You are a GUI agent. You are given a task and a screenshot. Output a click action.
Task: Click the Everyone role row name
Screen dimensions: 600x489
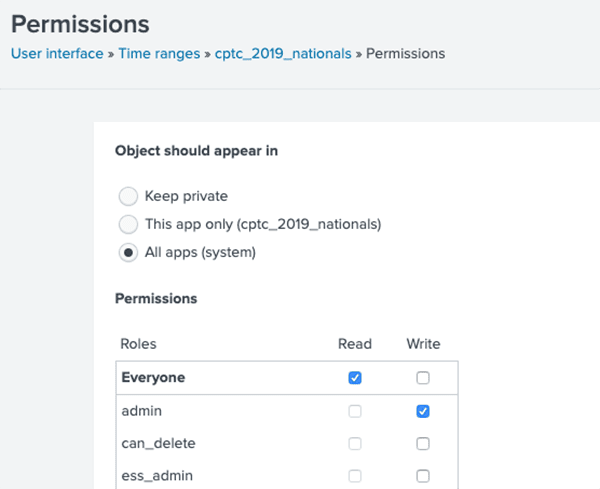click(153, 378)
